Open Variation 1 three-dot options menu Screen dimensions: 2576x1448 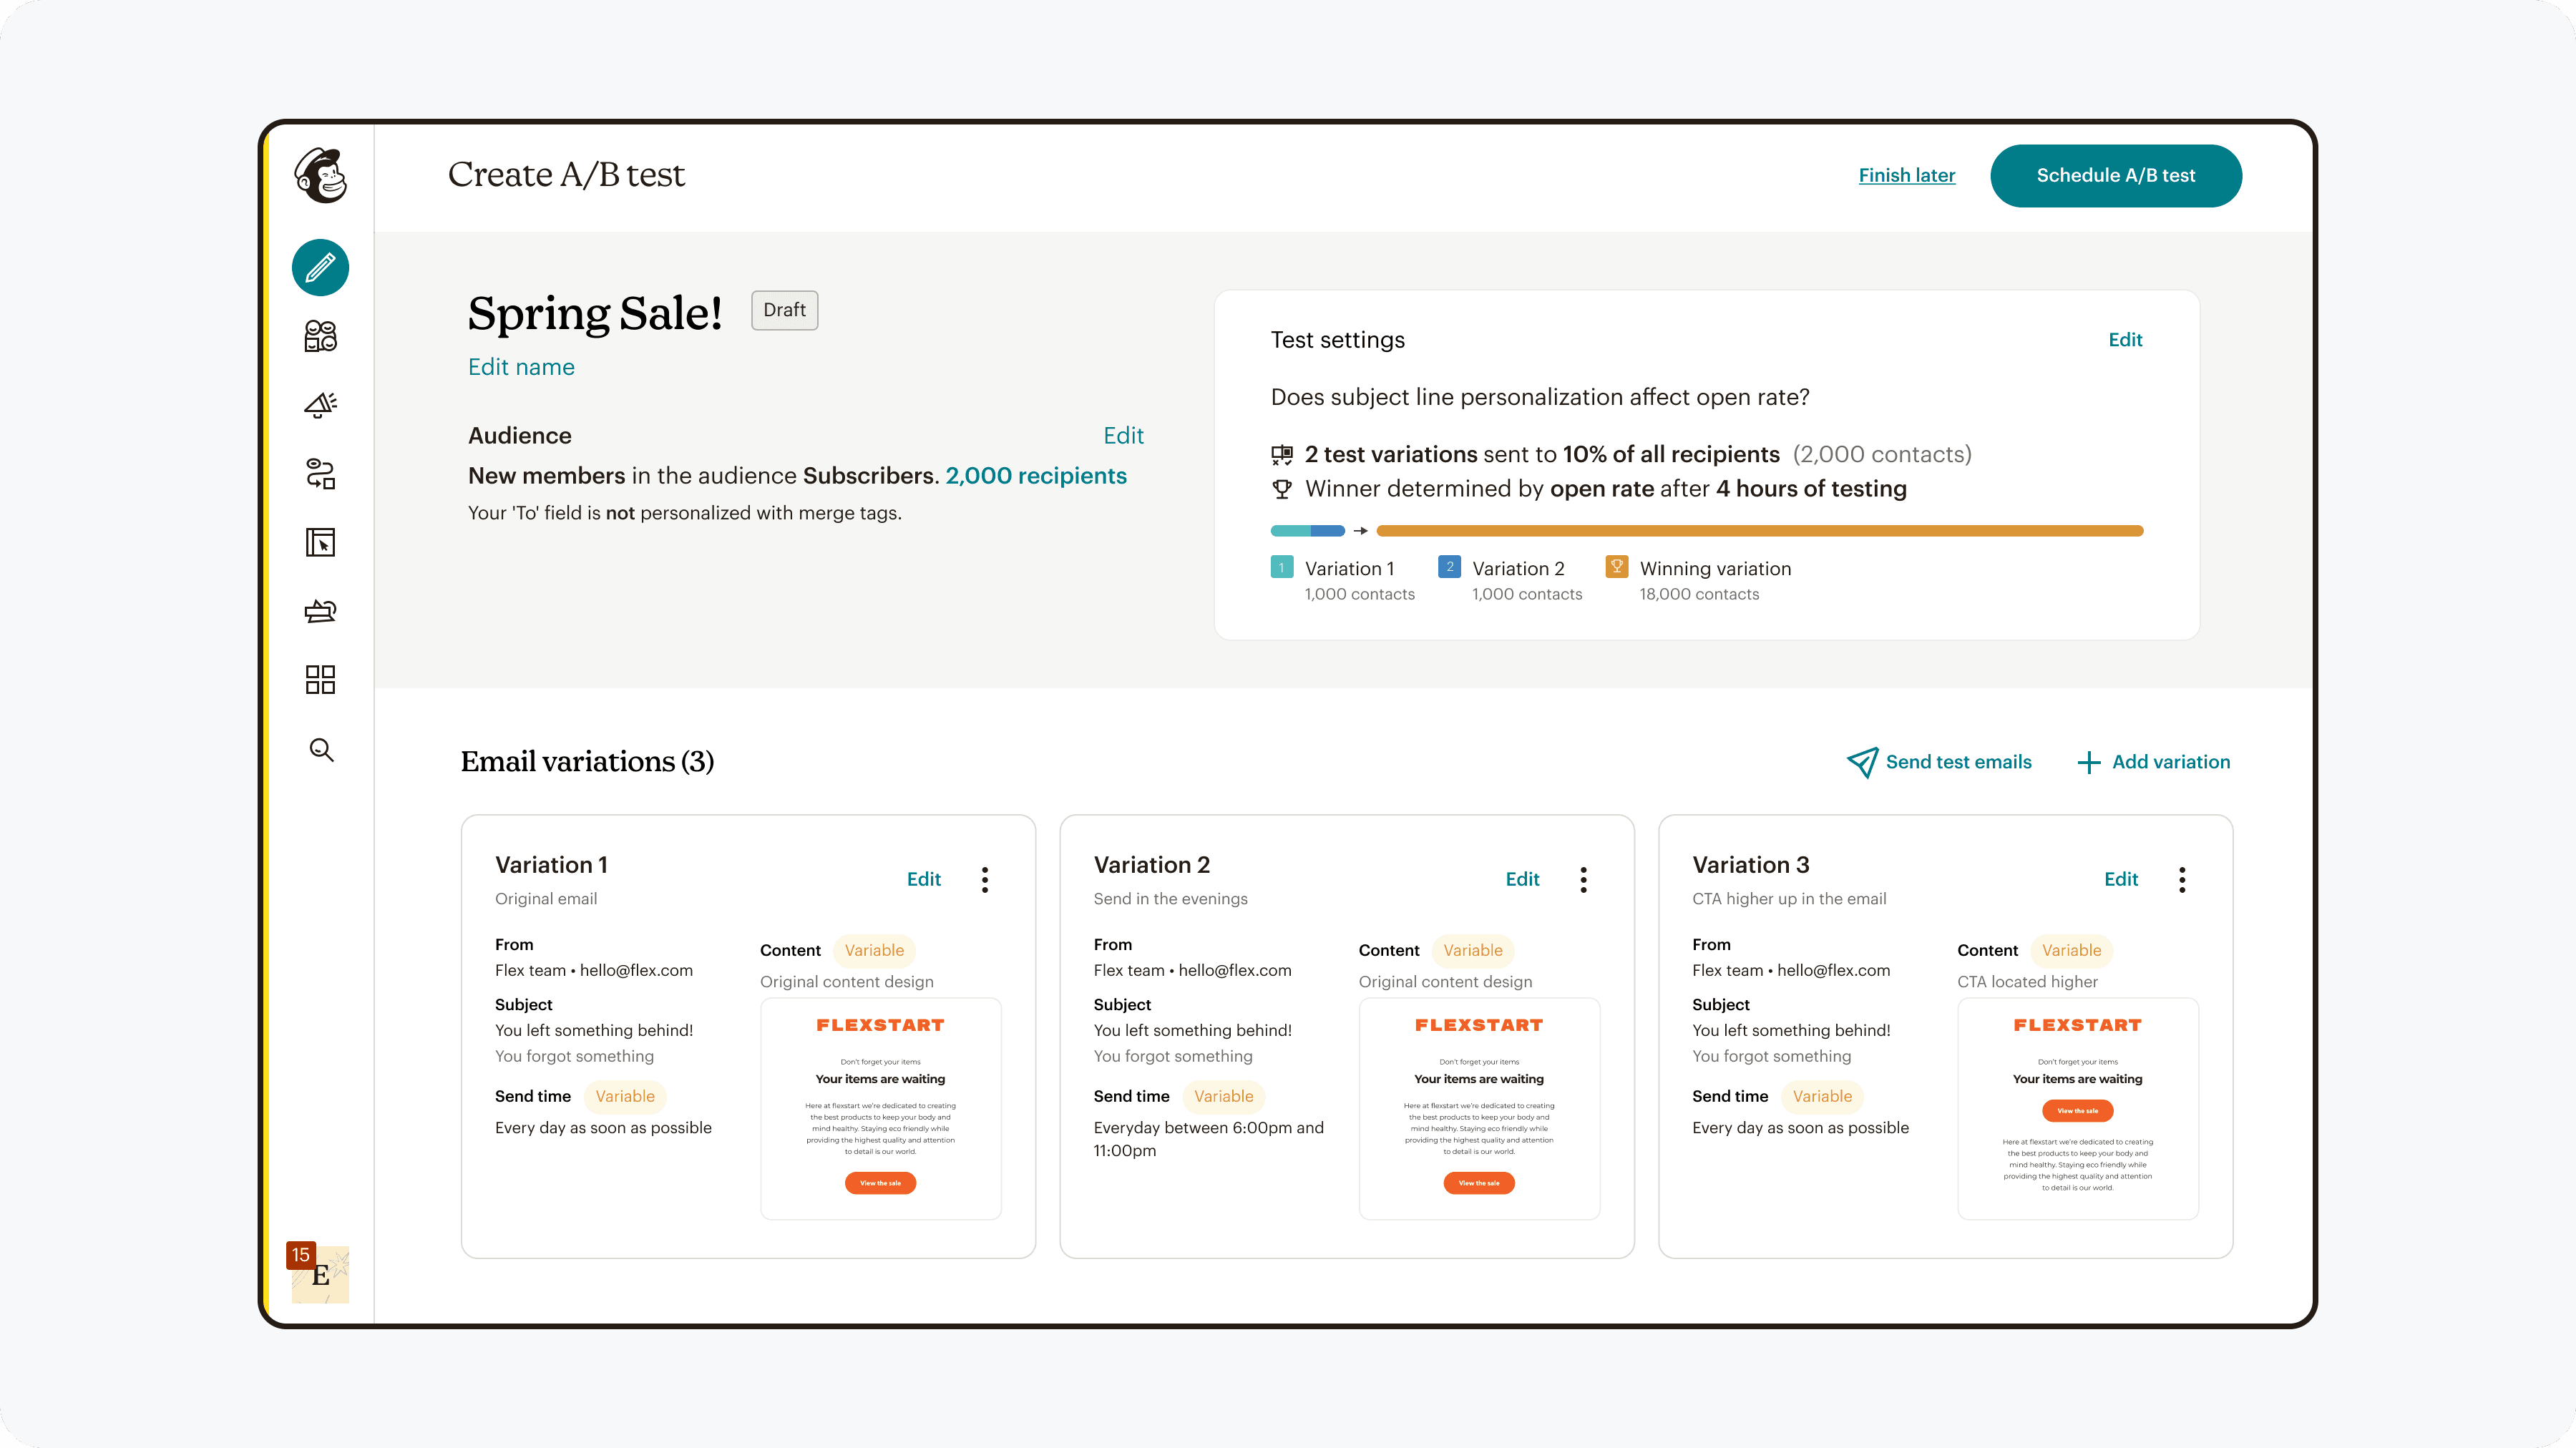point(985,879)
